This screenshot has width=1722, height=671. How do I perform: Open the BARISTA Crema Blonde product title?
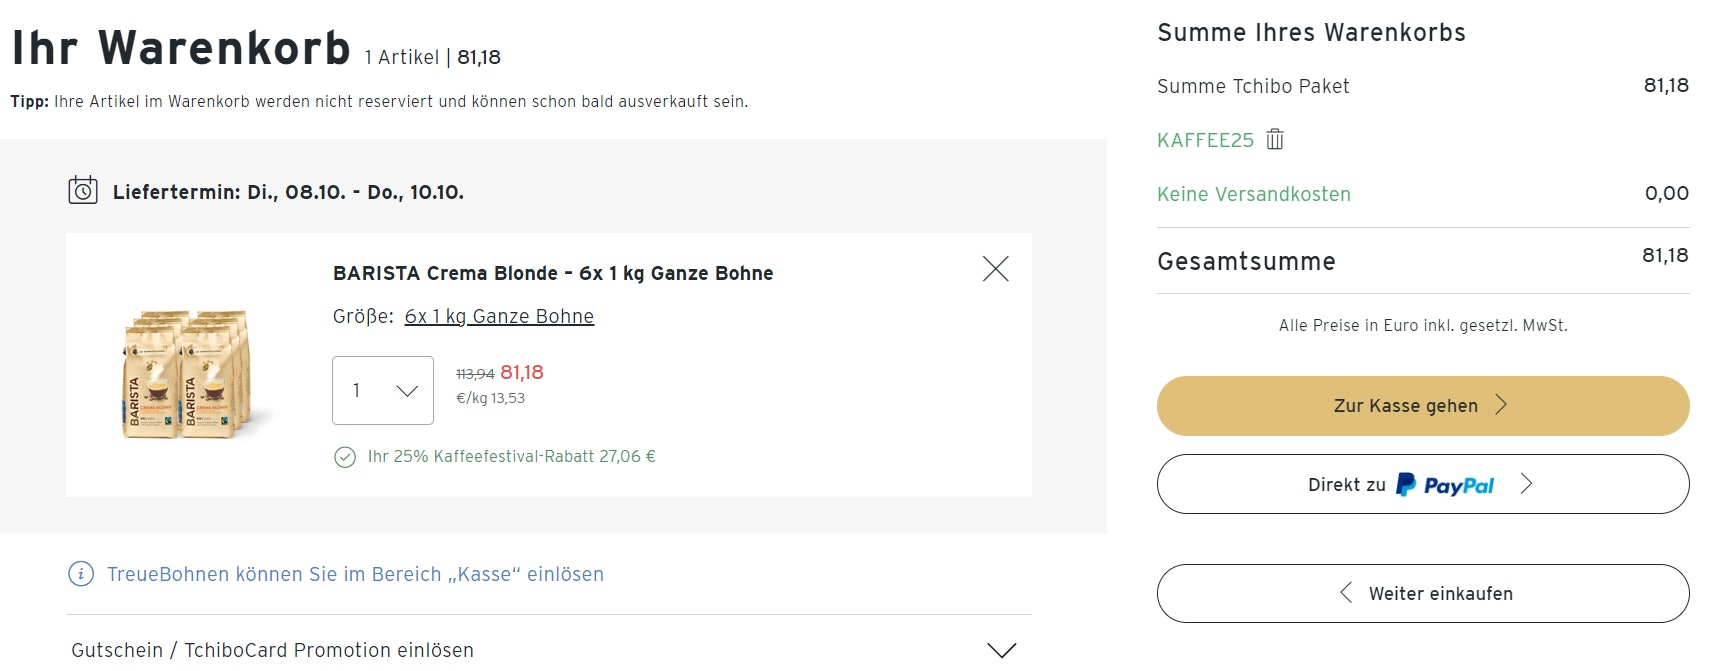pos(553,273)
